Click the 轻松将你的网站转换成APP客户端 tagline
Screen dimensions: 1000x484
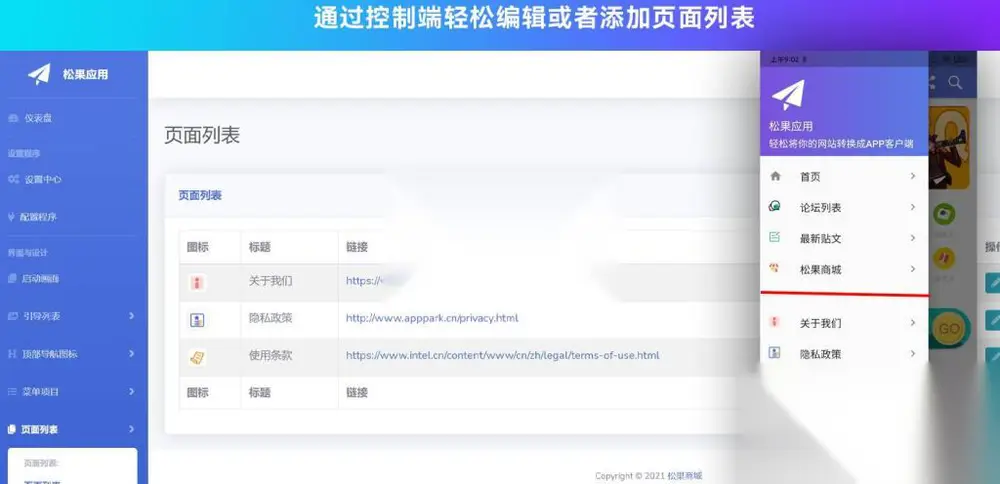(841, 144)
